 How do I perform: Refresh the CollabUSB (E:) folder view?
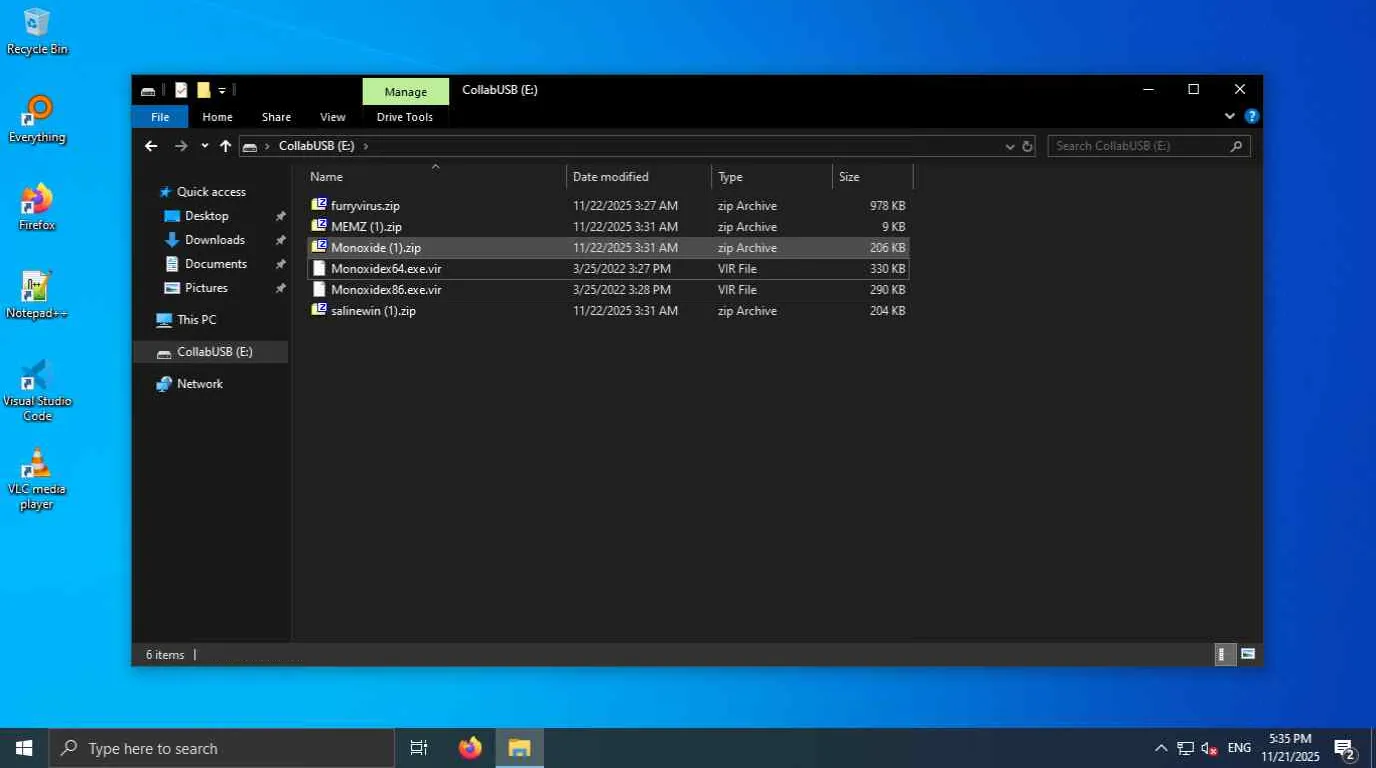[x=1027, y=146]
